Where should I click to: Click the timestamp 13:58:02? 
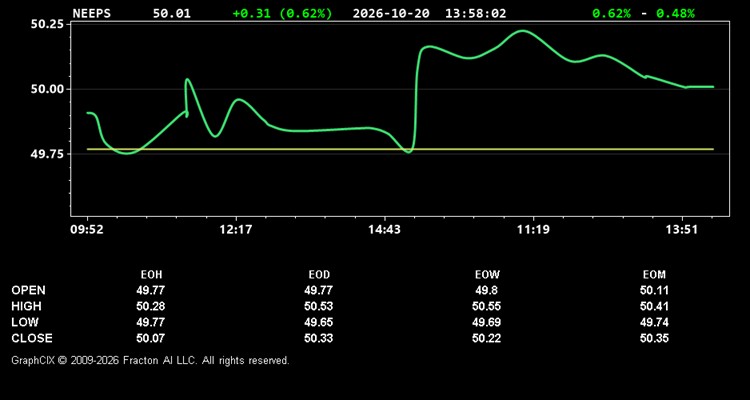475,13
